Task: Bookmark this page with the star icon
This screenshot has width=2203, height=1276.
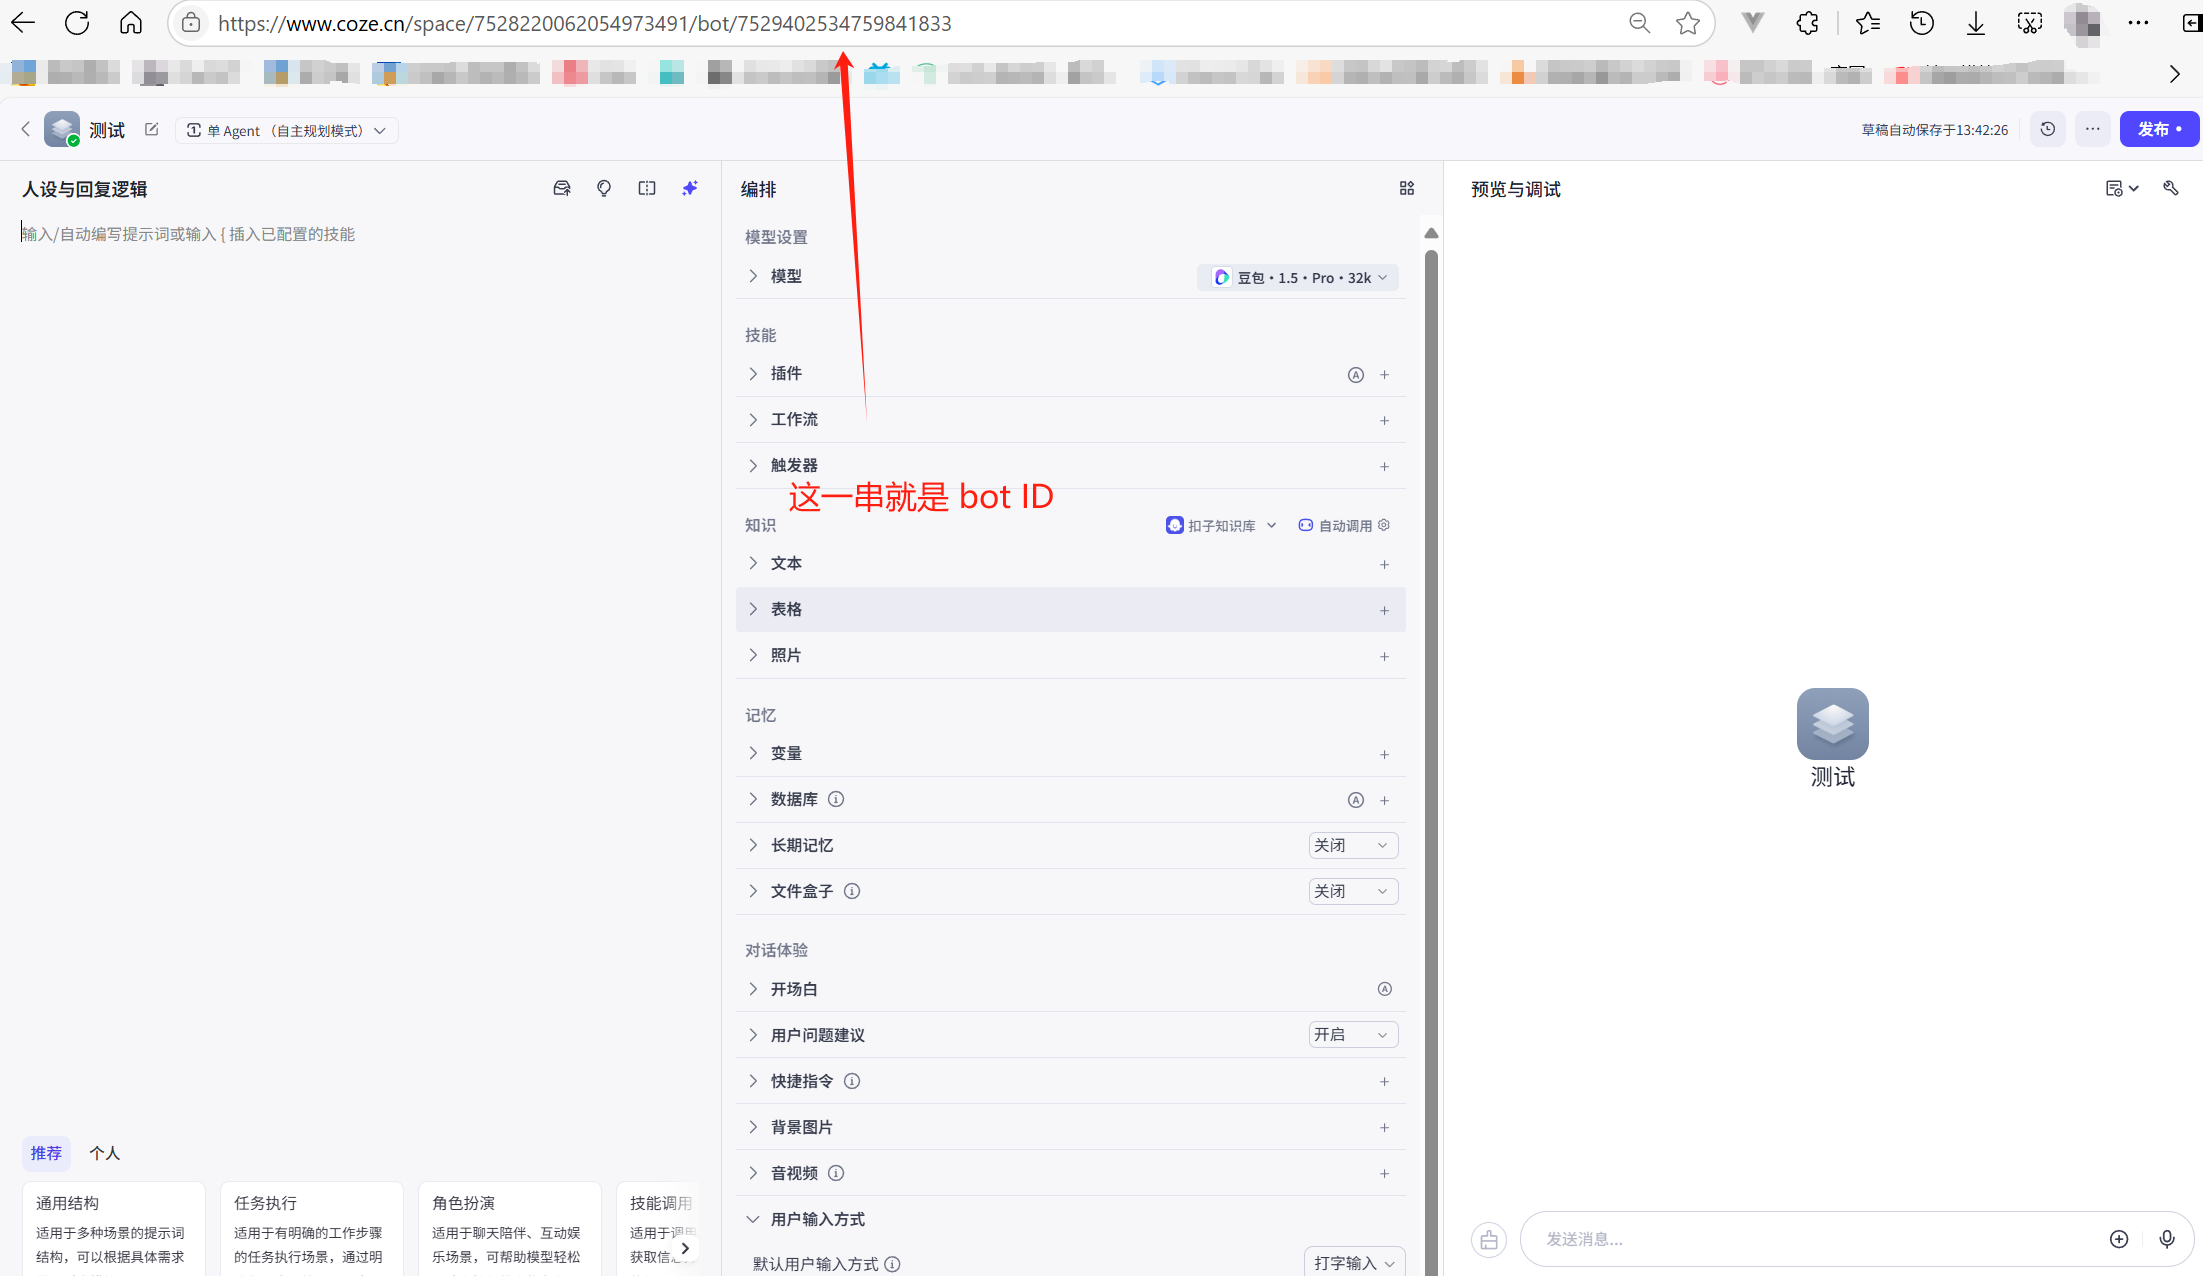Action: click(1688, 22)
